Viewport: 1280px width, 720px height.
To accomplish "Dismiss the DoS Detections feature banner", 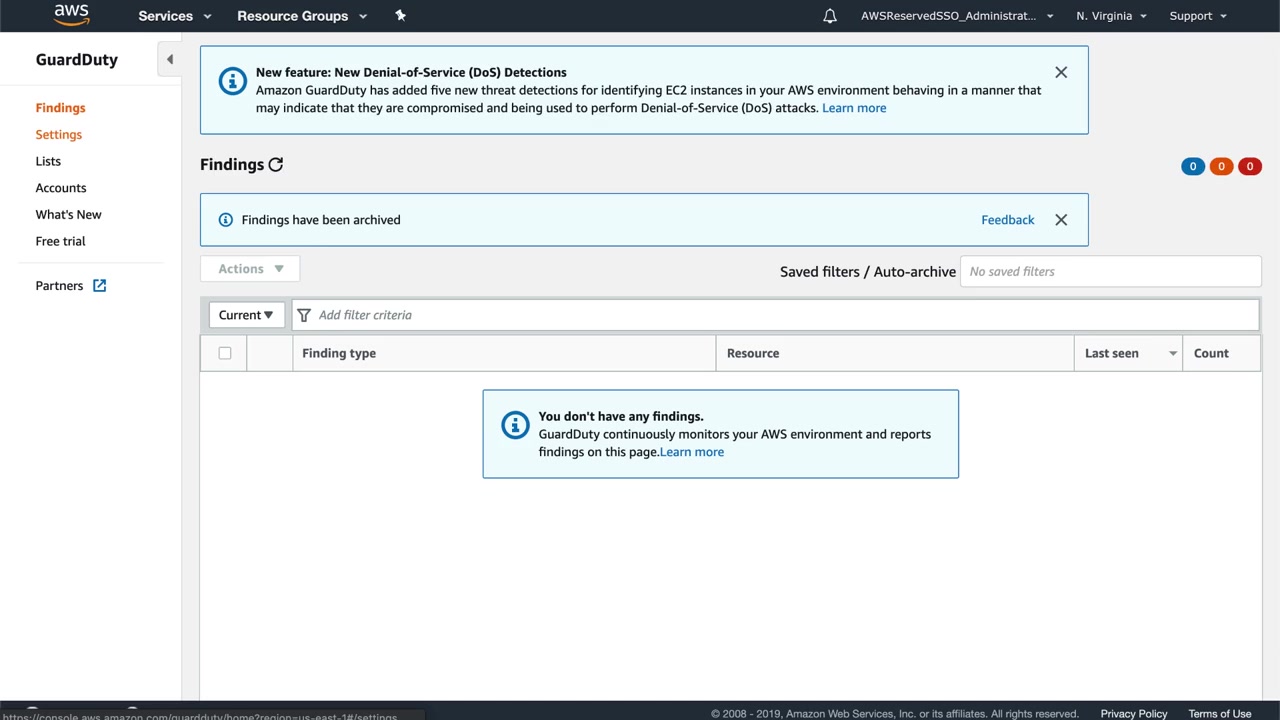I will (x=1061, y=72).
